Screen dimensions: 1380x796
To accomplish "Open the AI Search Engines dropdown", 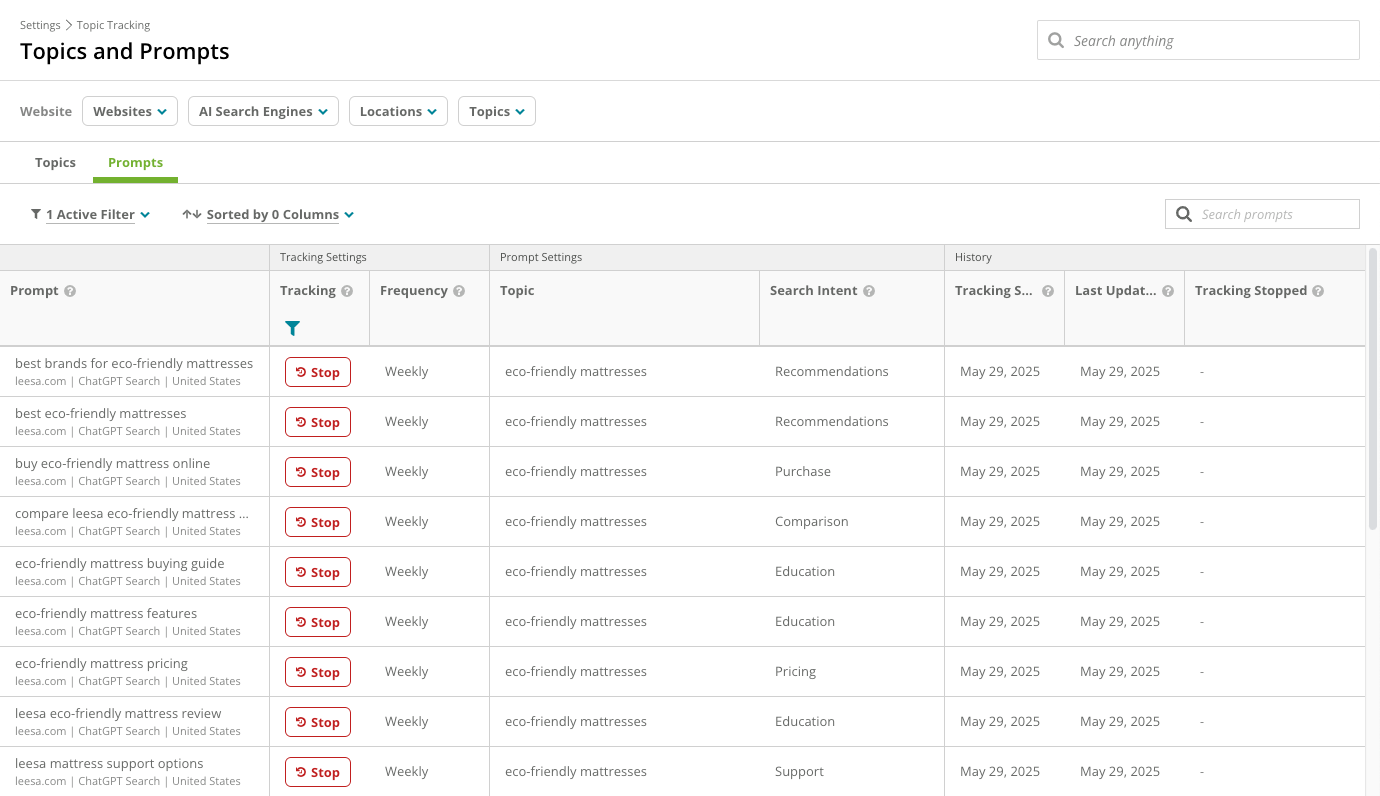I will pyautogui.click(x=263, y=111).
